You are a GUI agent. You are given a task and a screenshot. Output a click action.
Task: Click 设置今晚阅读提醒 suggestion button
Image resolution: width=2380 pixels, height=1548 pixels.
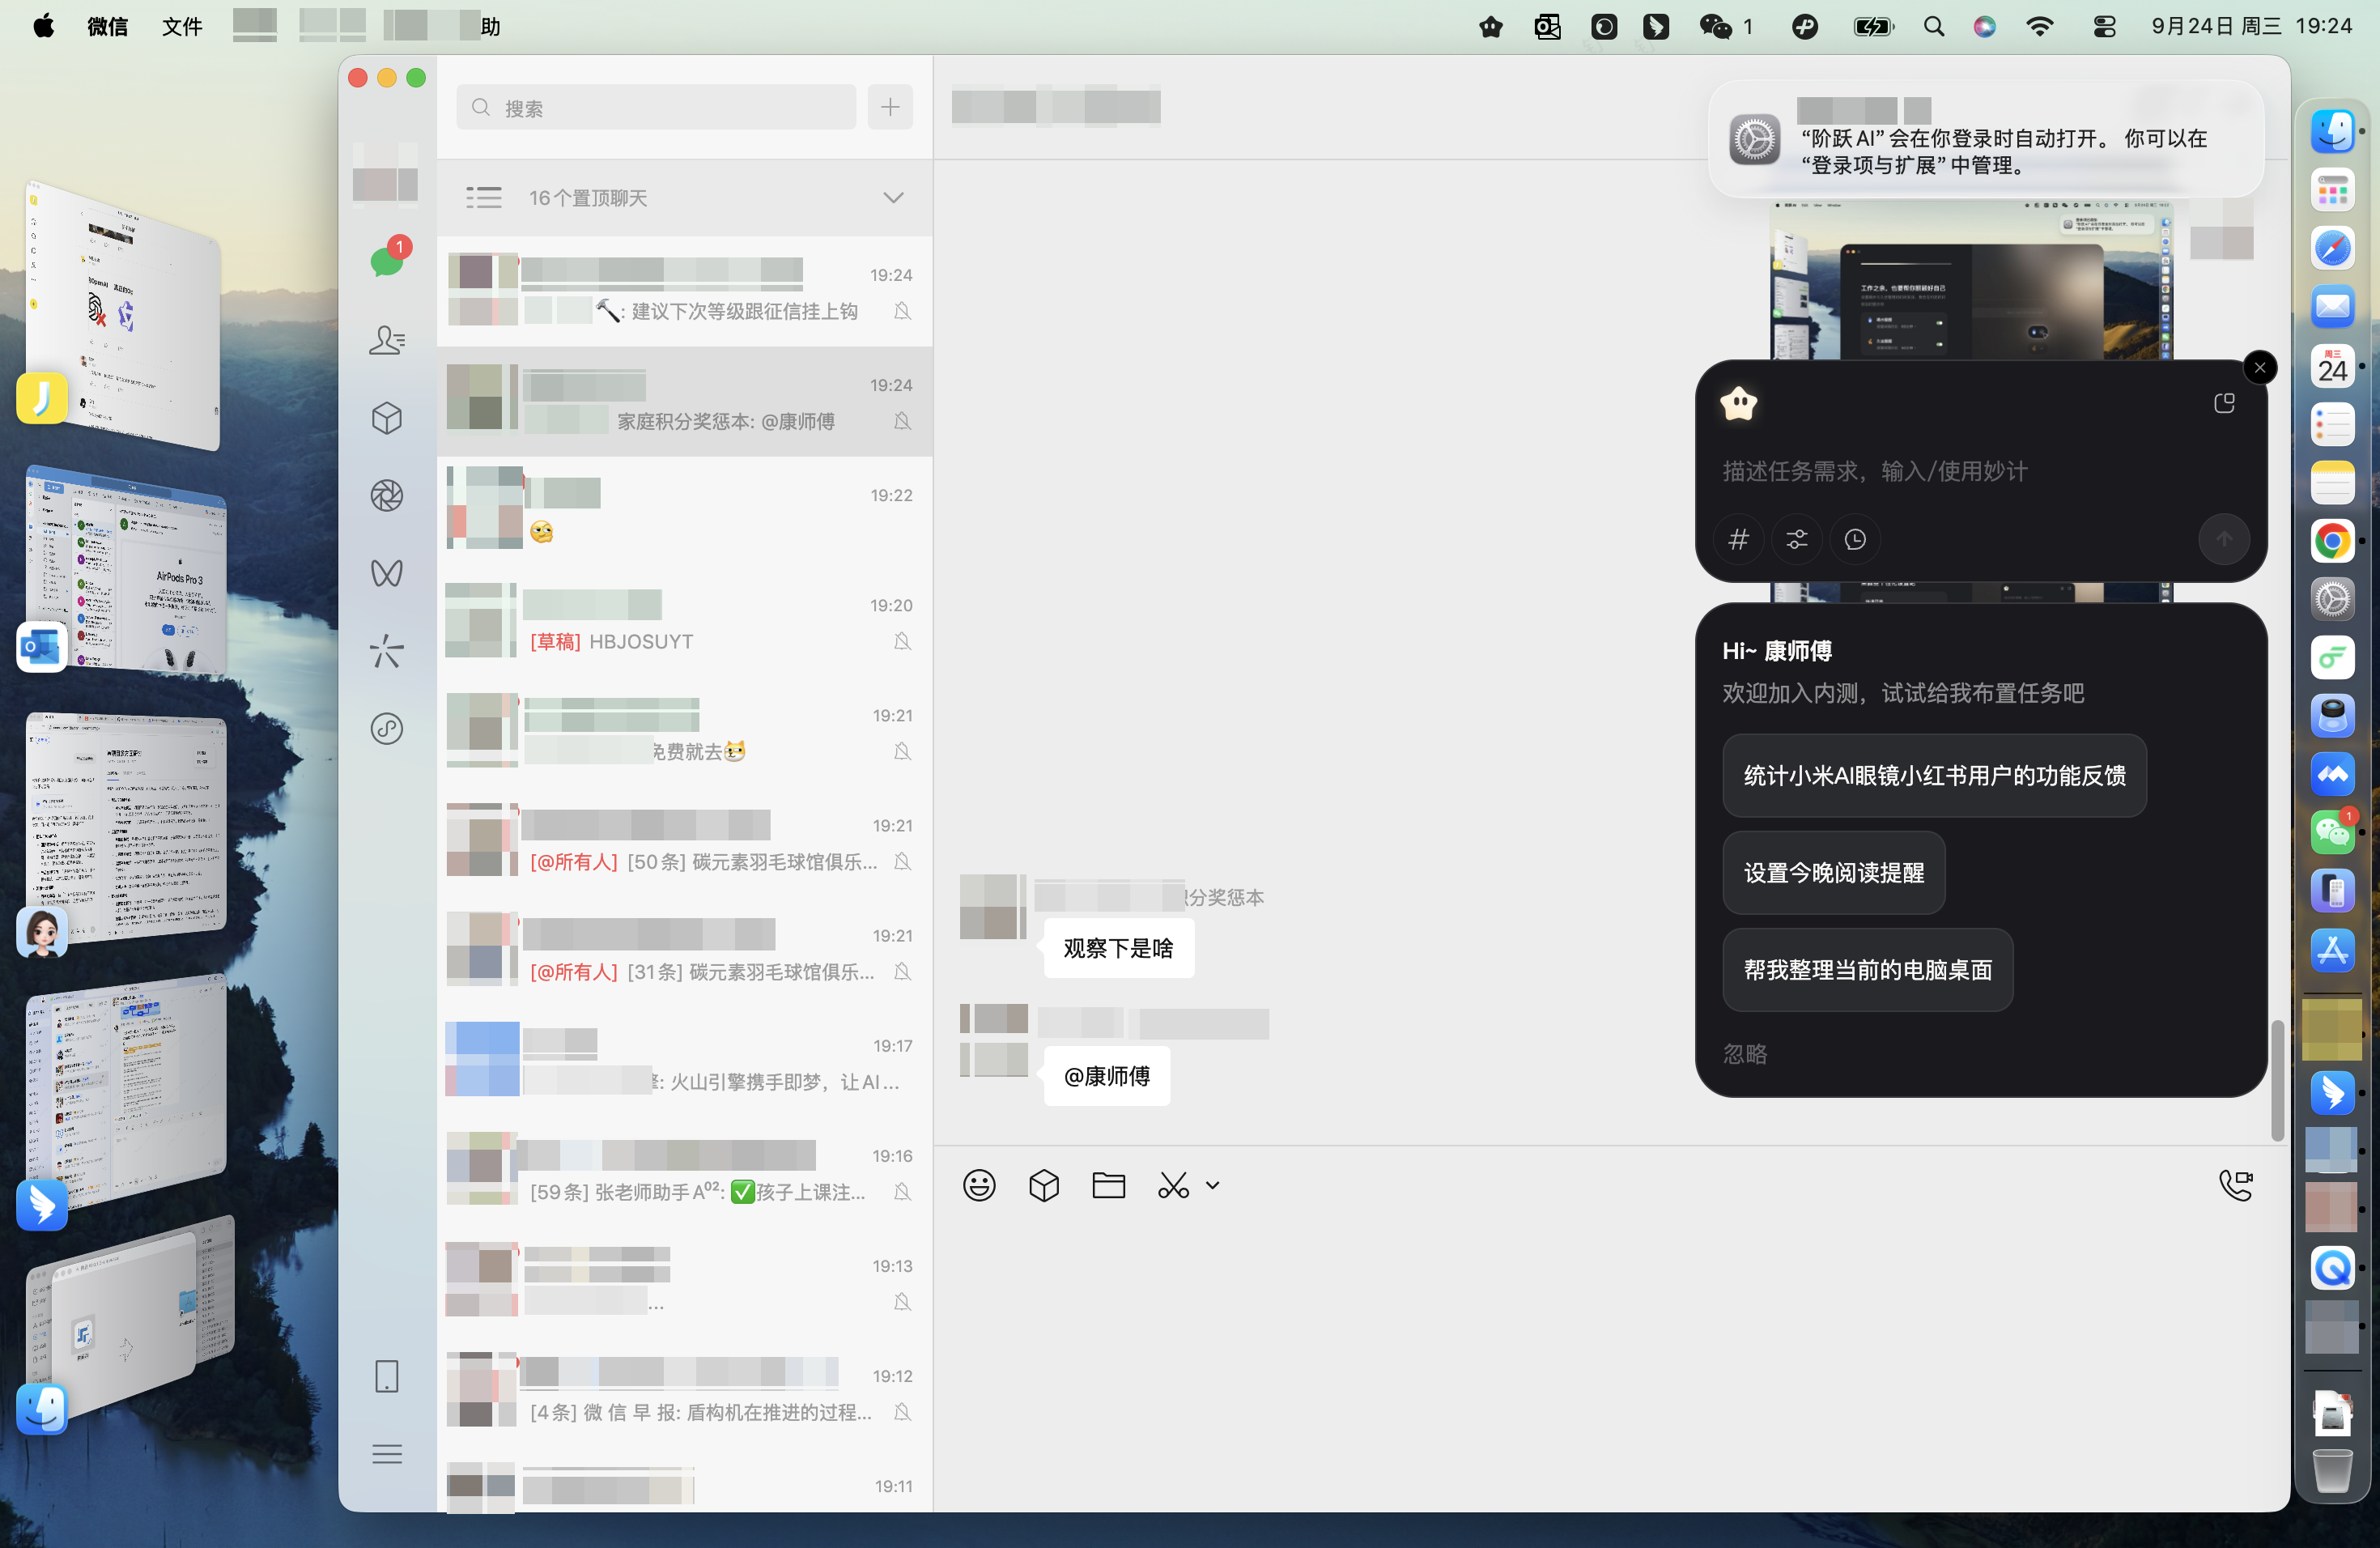1833,872
